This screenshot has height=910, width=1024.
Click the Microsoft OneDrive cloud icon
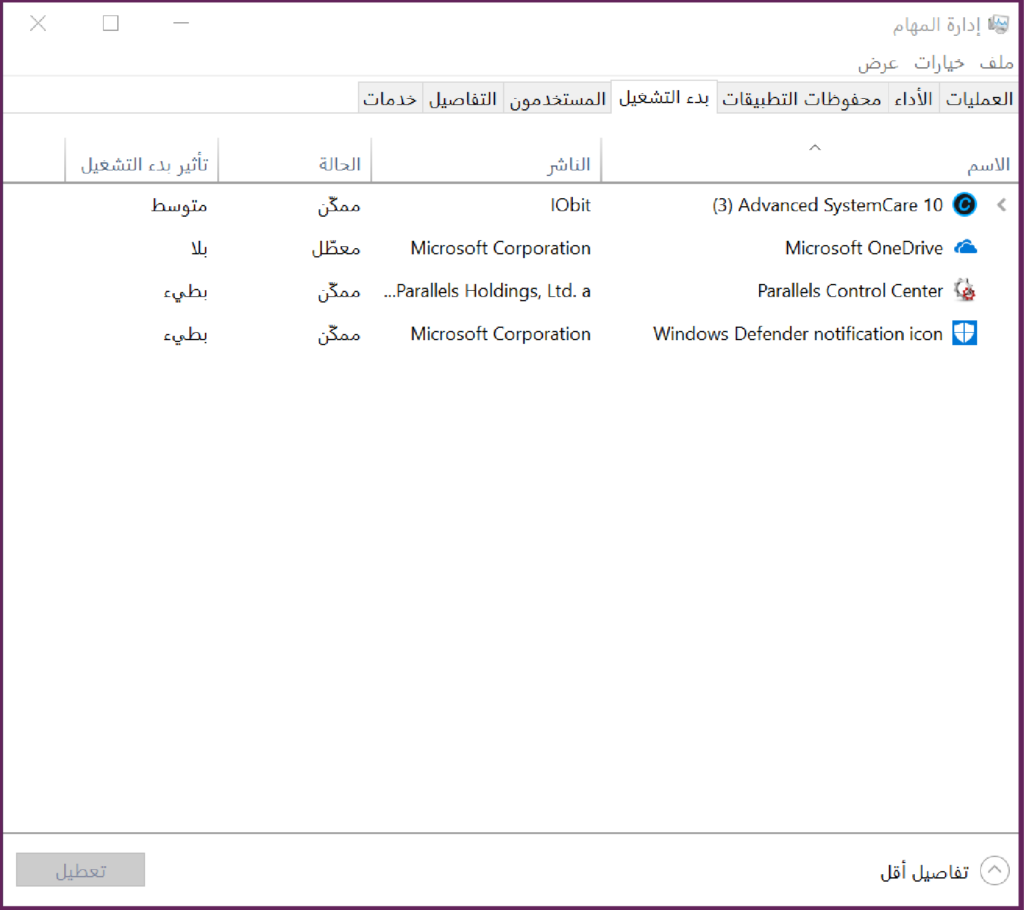[x=965, y=248]
